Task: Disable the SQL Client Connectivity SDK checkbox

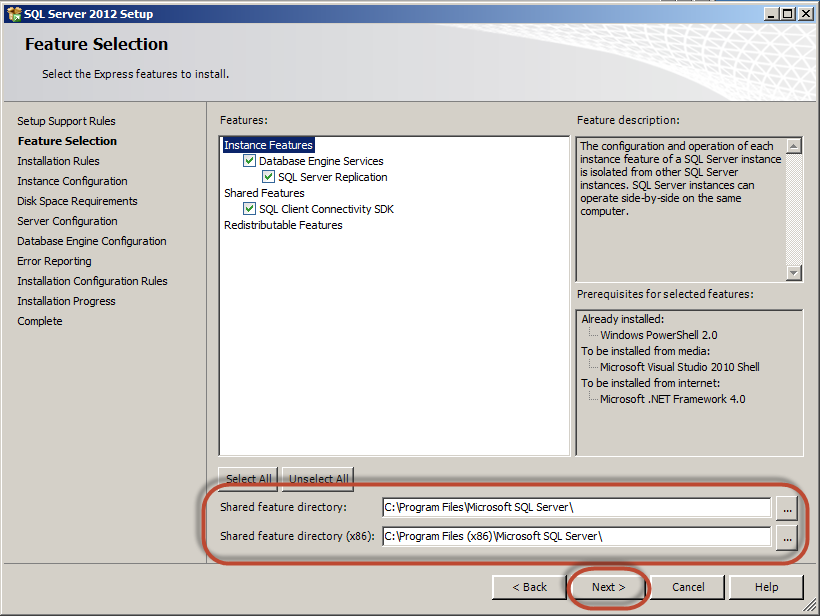Action: (250, 209)
